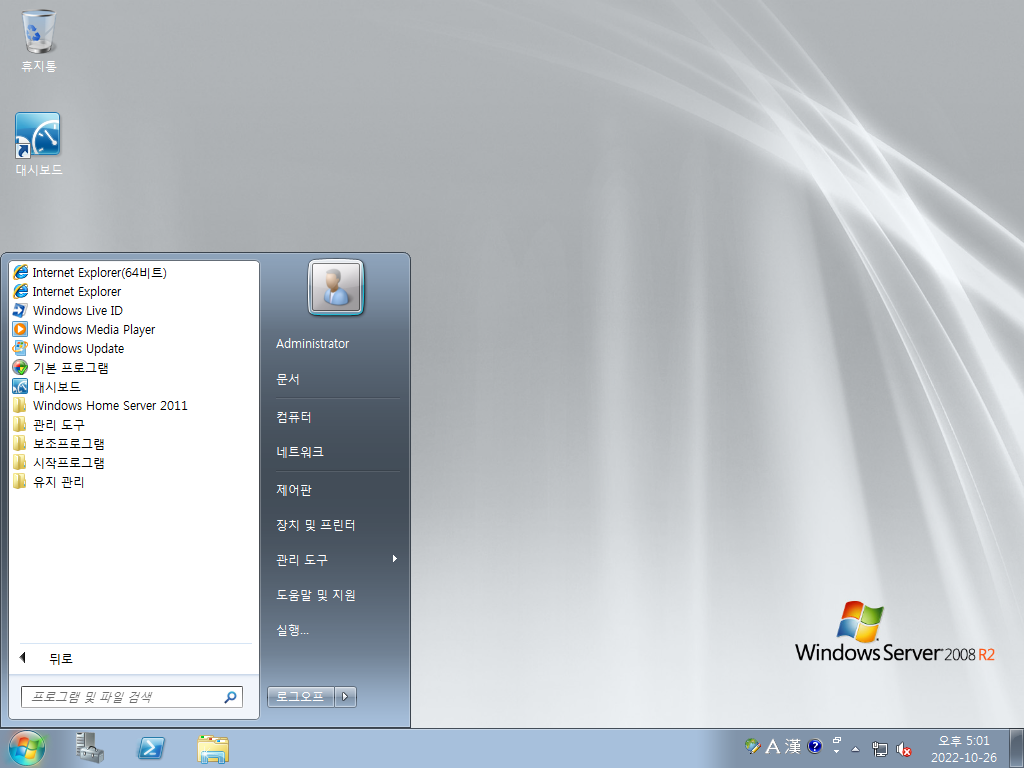Select the 휴지통 desktop icon
The height and width of the screenshot is (768, 1024).
tap(39, 40)
